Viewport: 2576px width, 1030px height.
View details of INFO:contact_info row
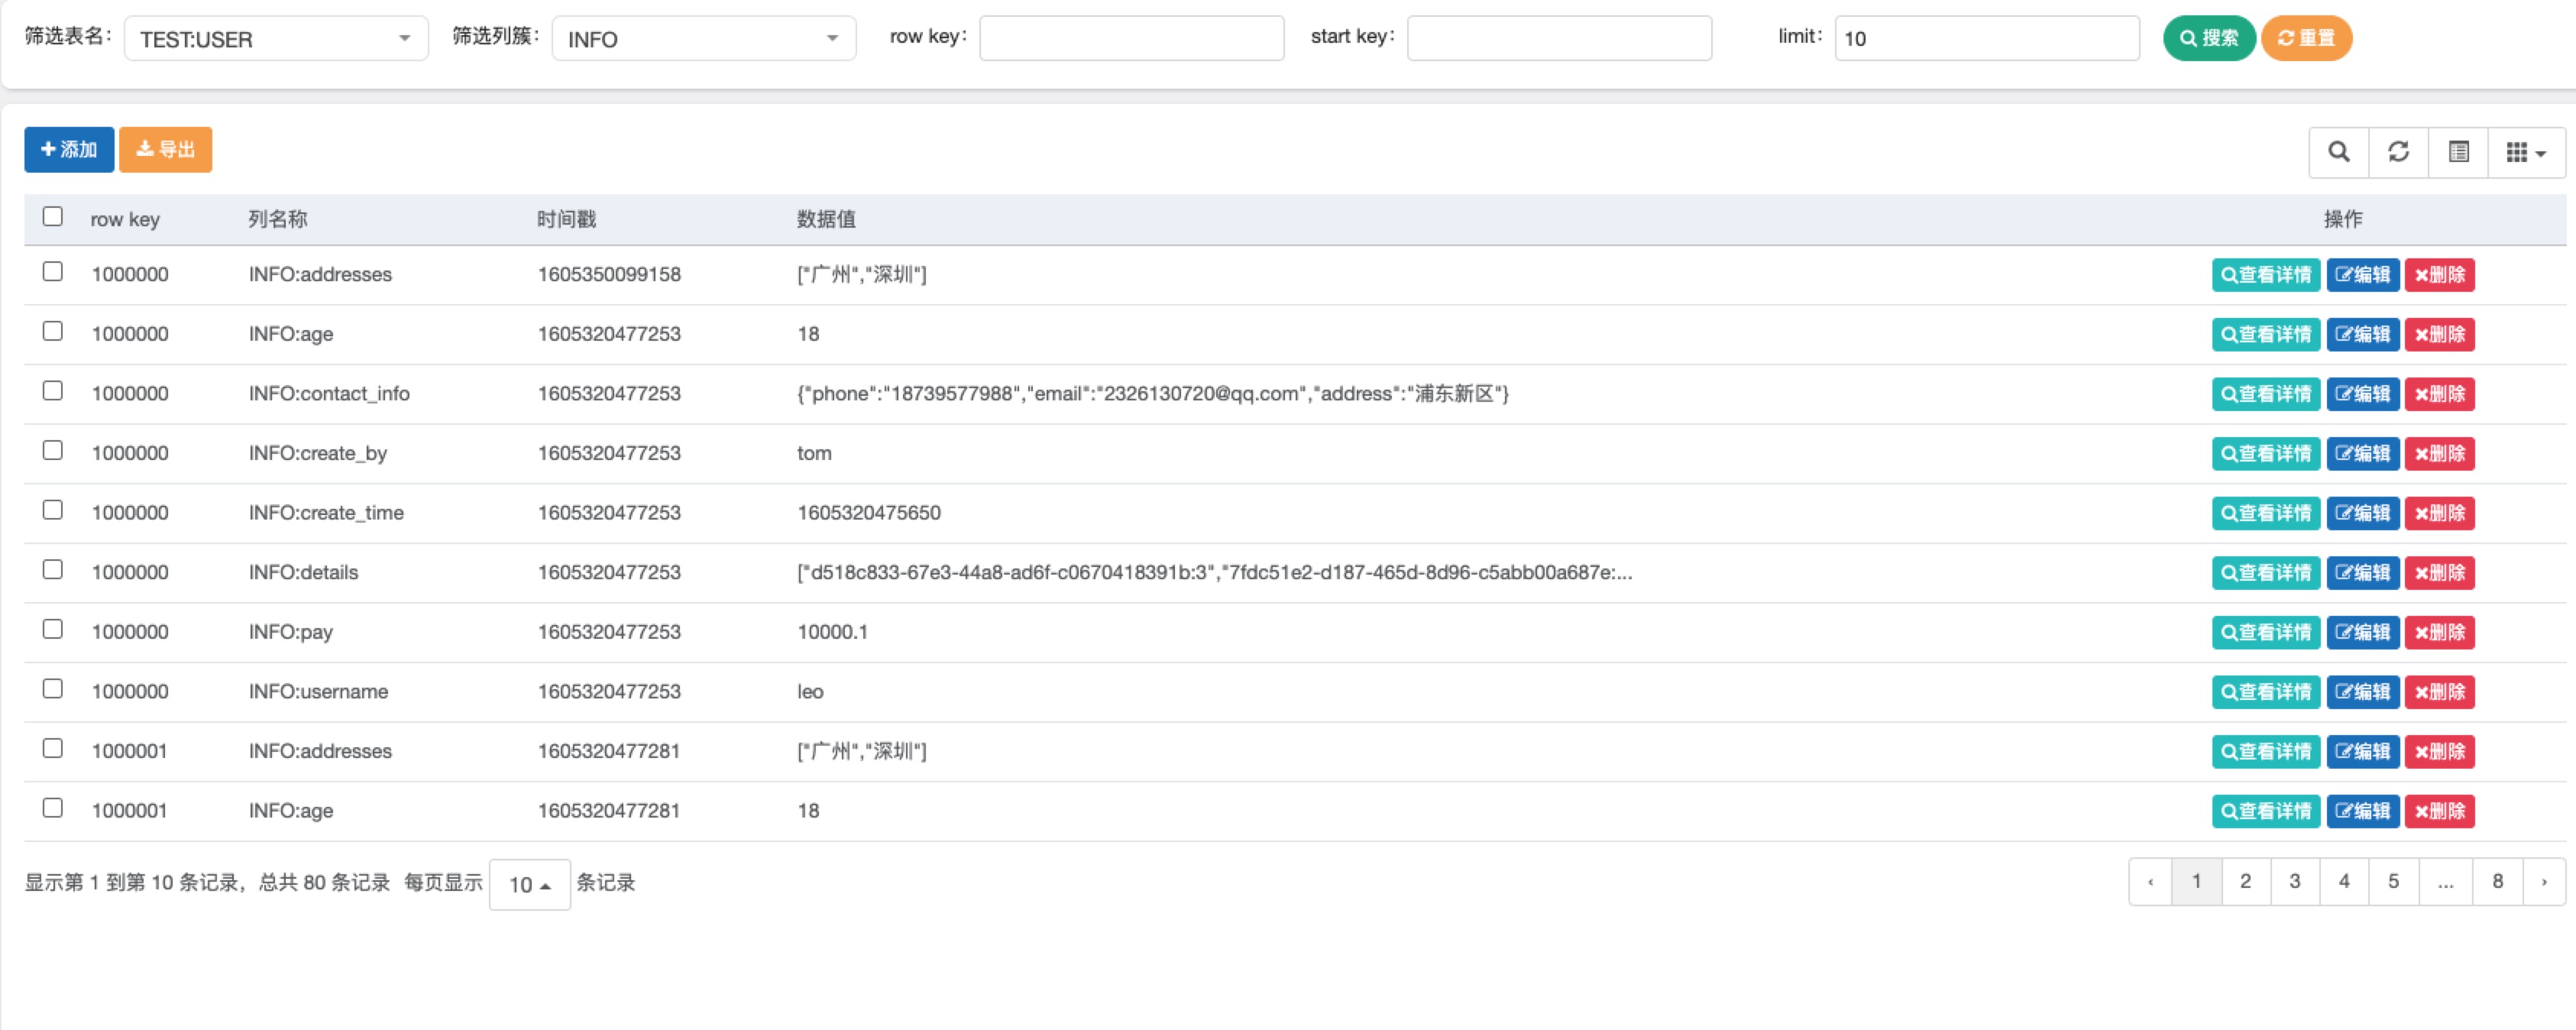(2265, 394)
